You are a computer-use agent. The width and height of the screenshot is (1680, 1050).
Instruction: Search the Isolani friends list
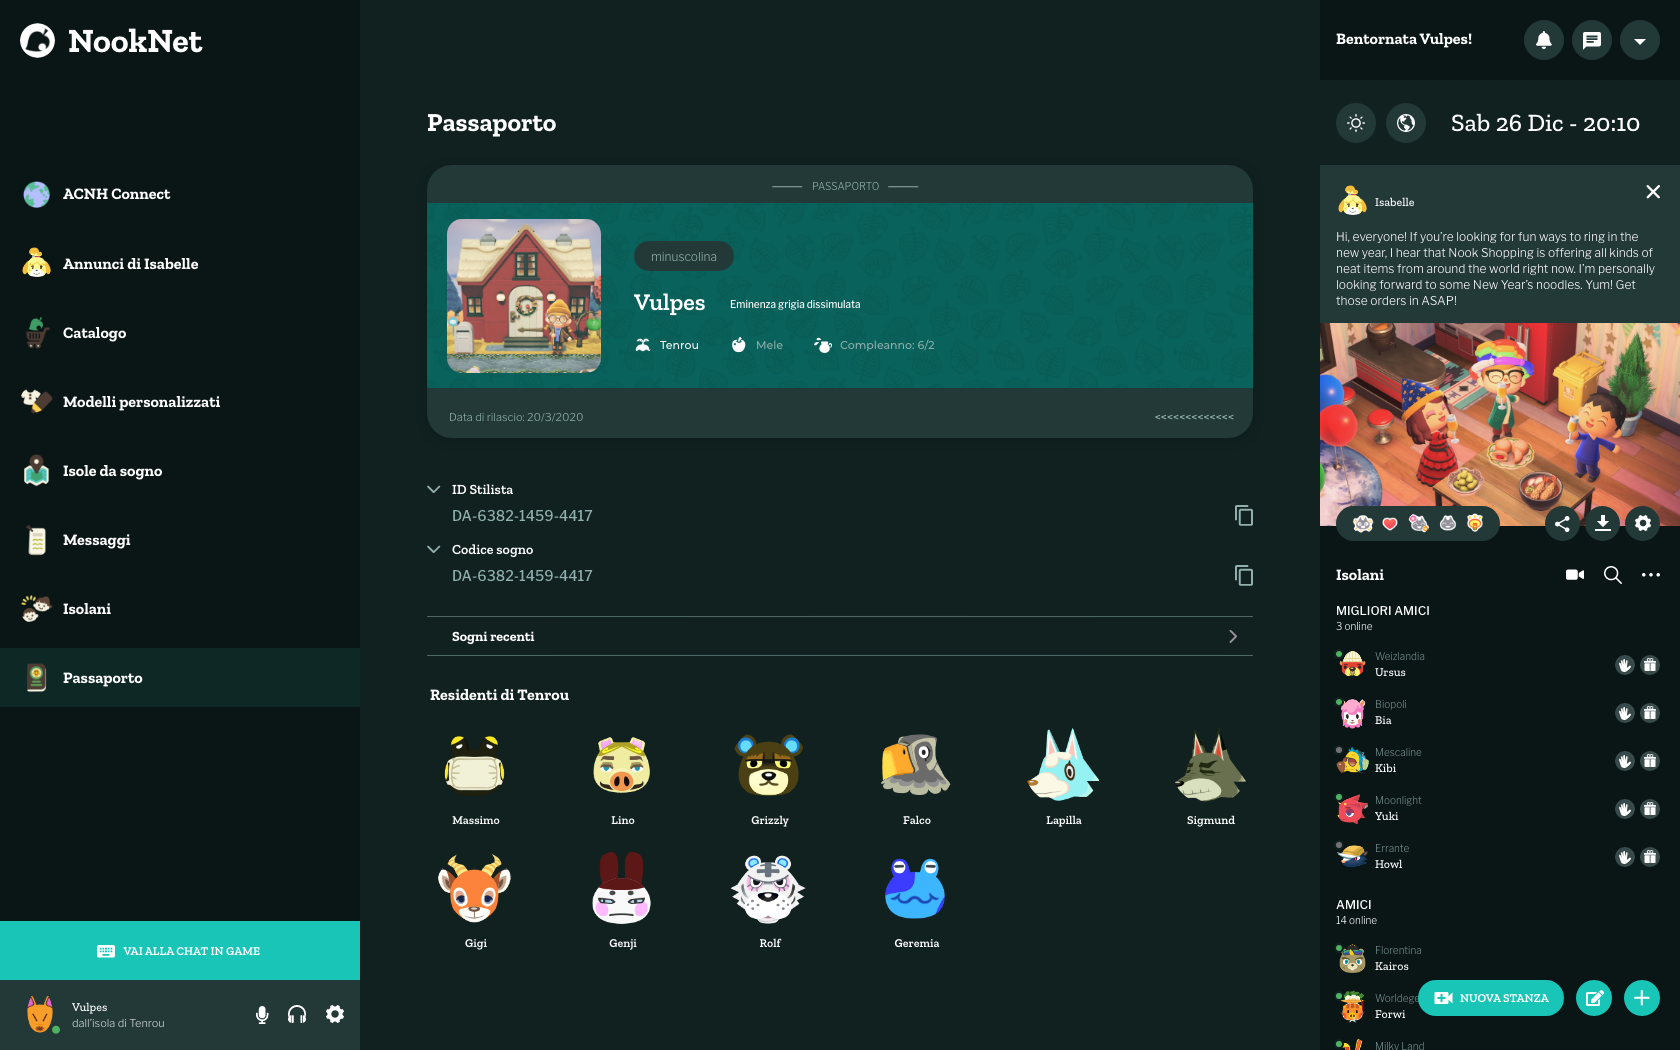[x=1613, y=575]
